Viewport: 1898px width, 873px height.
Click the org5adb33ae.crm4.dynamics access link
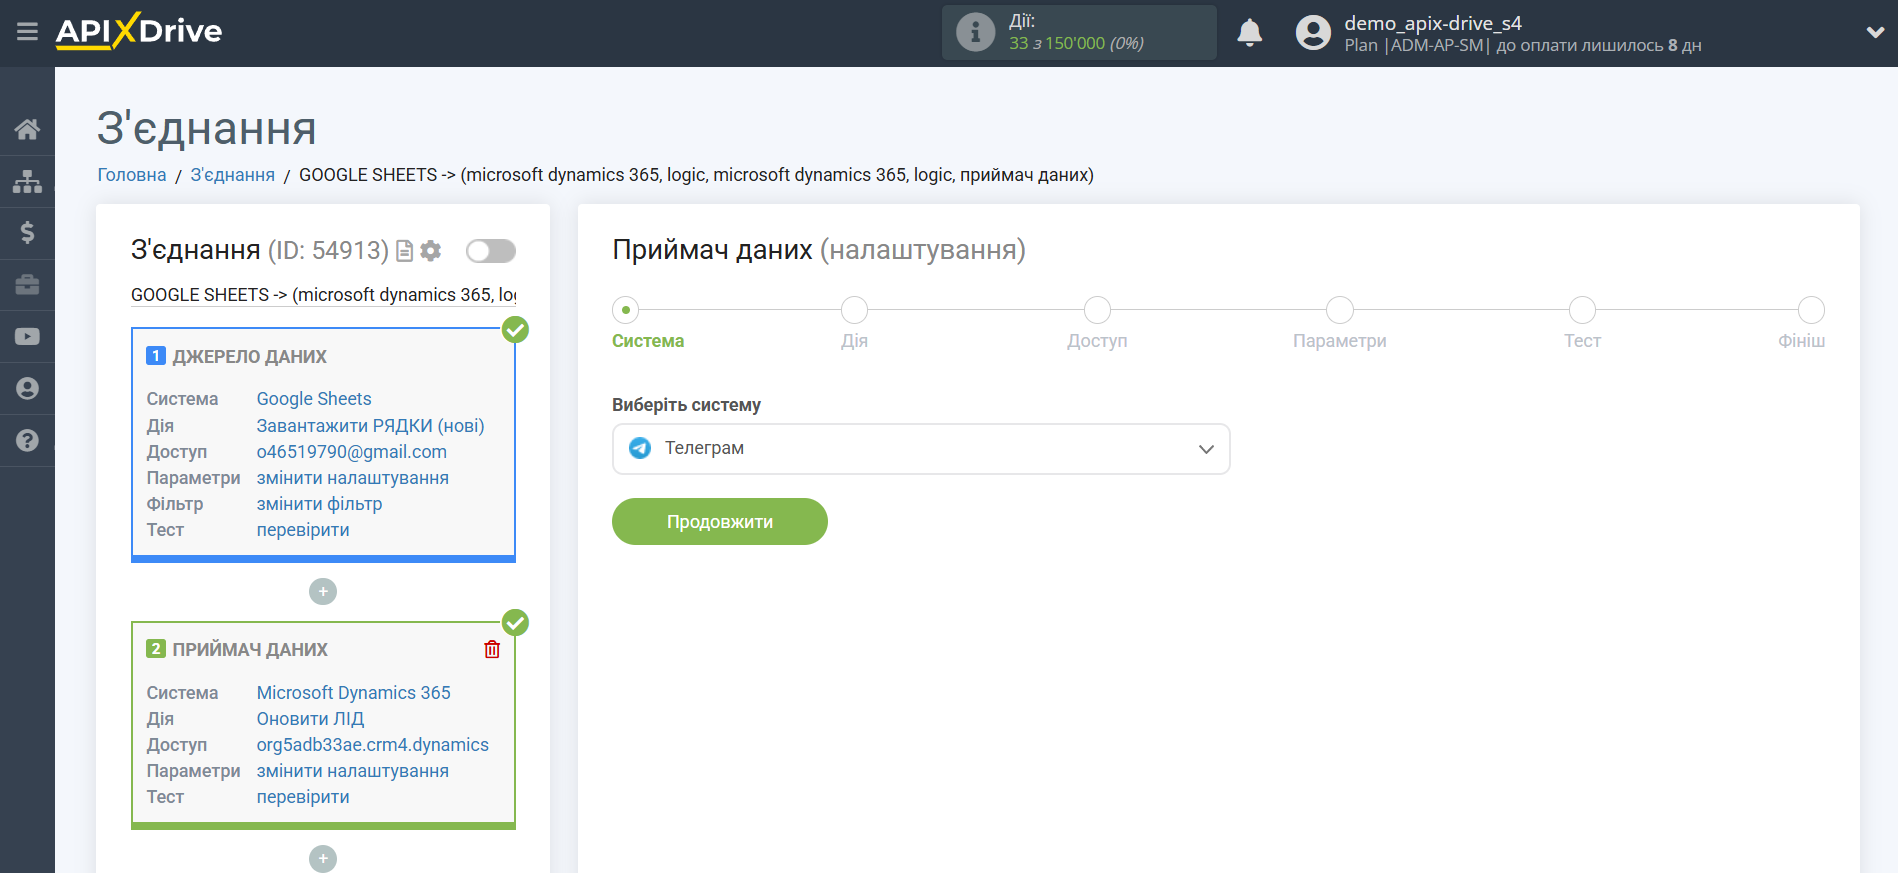pos(373,745)
